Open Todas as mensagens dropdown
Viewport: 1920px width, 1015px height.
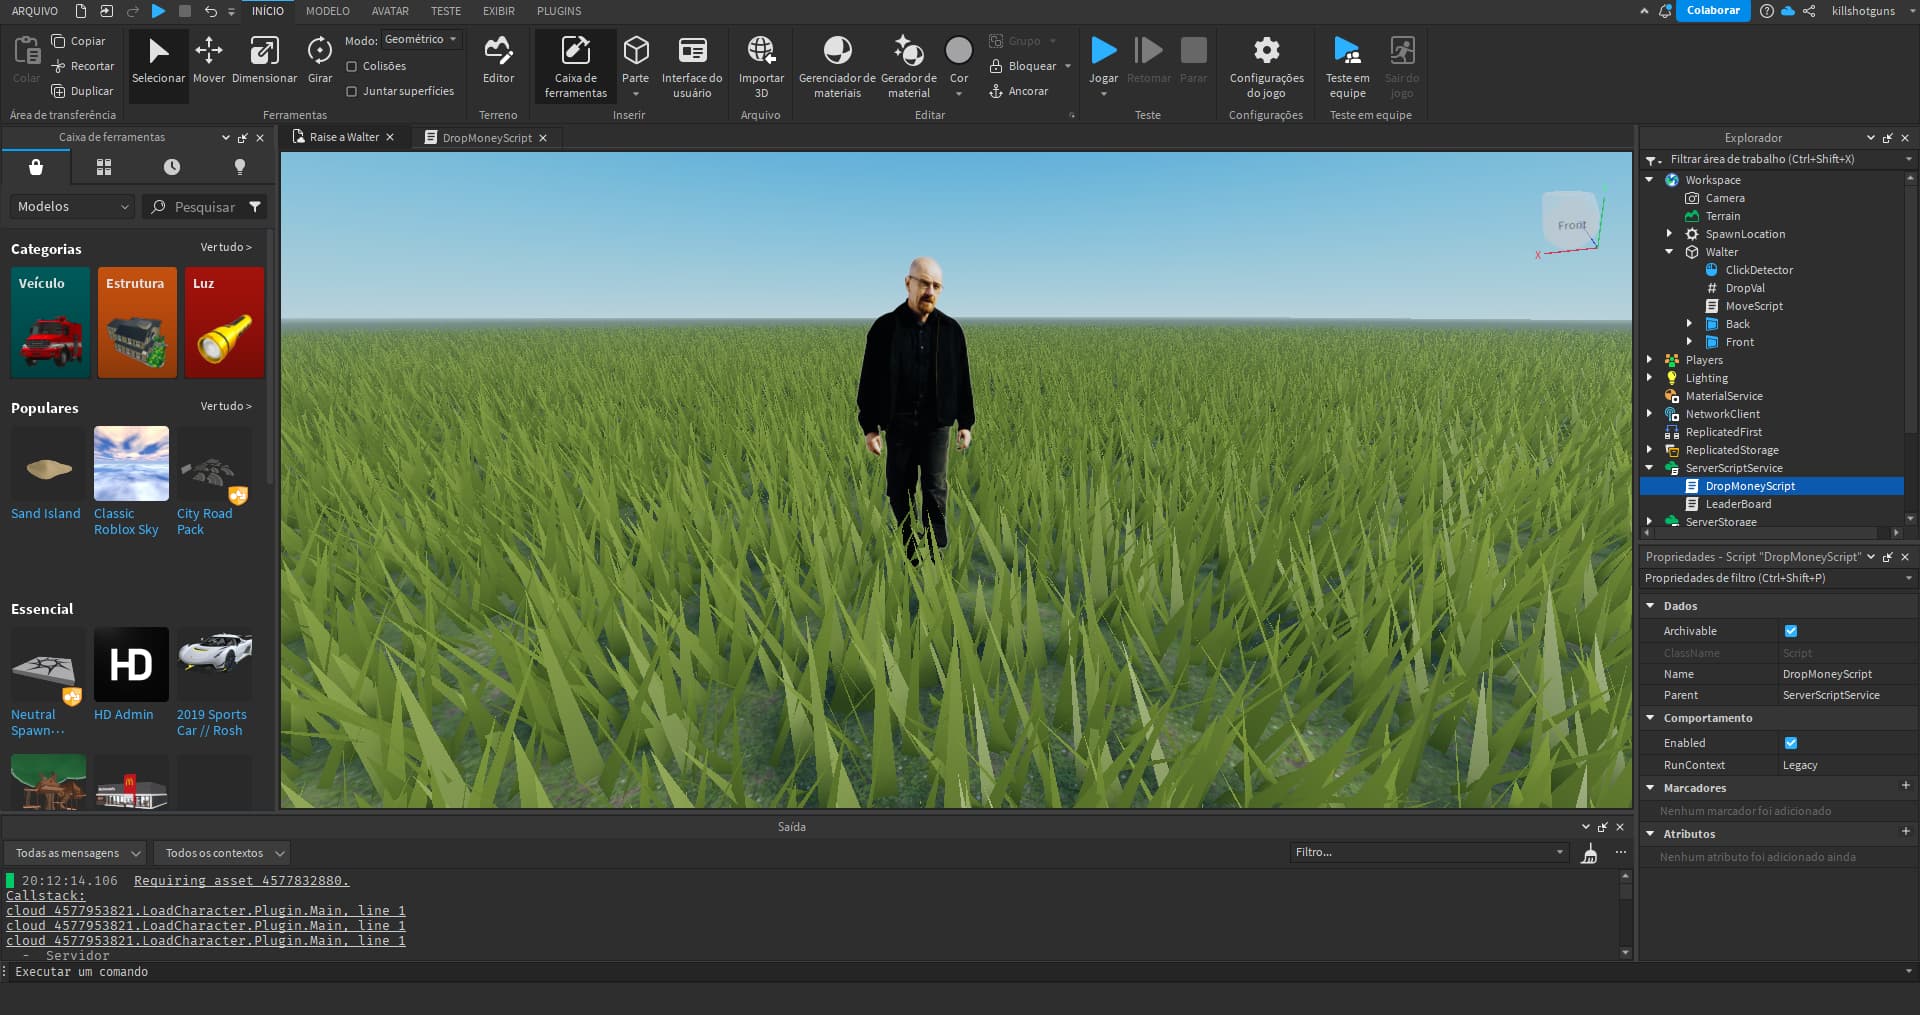(76, 853)
